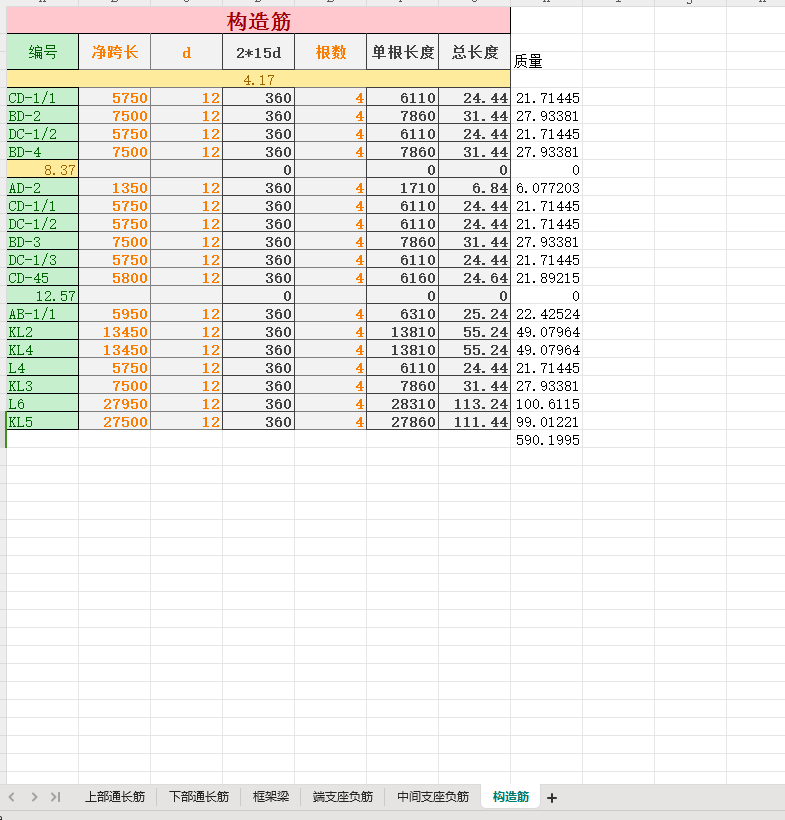
Task: Select the BD-4 row label
Action: [x=42, y=152]
